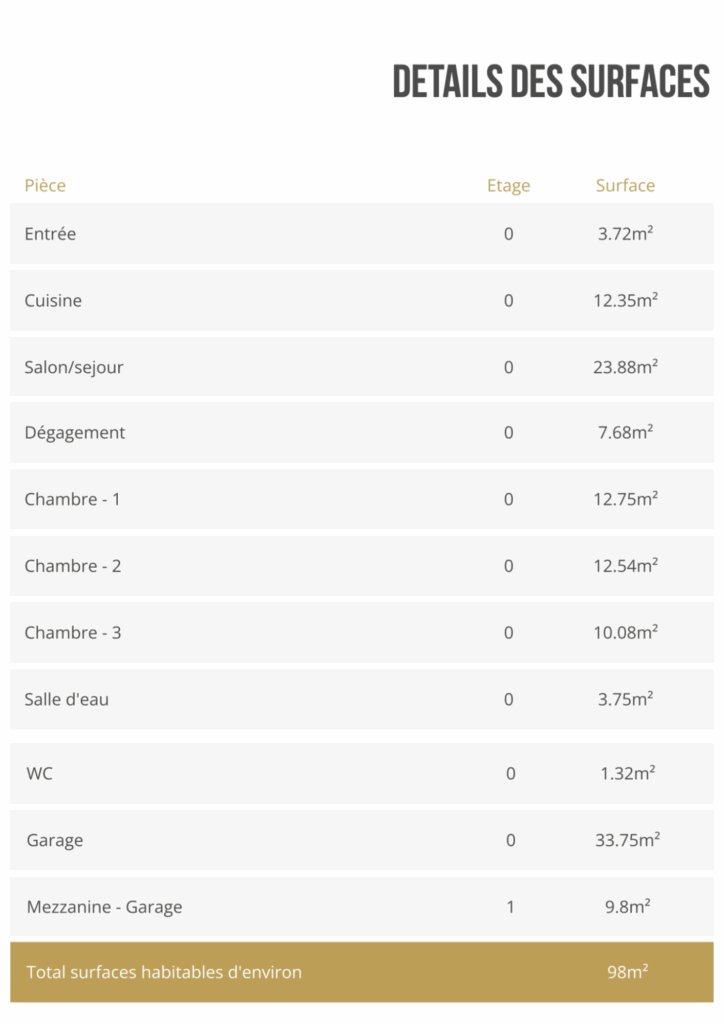Click the Mezzanine floor number 1
This screenshot has height=1024, width=724.
pyautogui.click(x=511, y=907)
